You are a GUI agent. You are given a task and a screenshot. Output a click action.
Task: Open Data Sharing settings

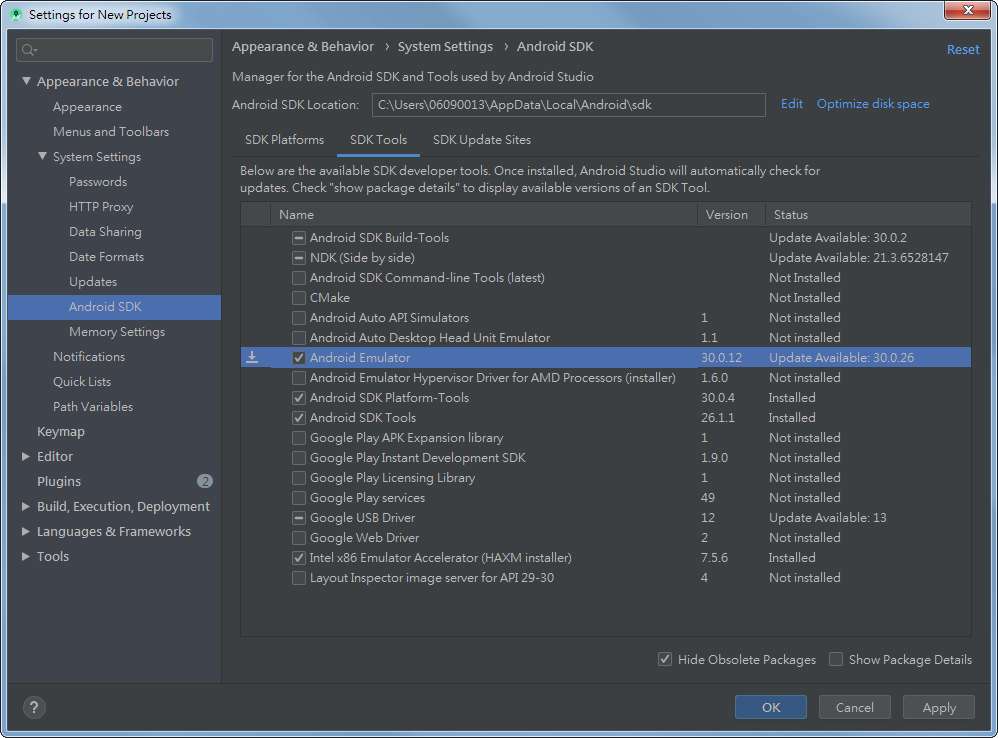tap(105, 232)
